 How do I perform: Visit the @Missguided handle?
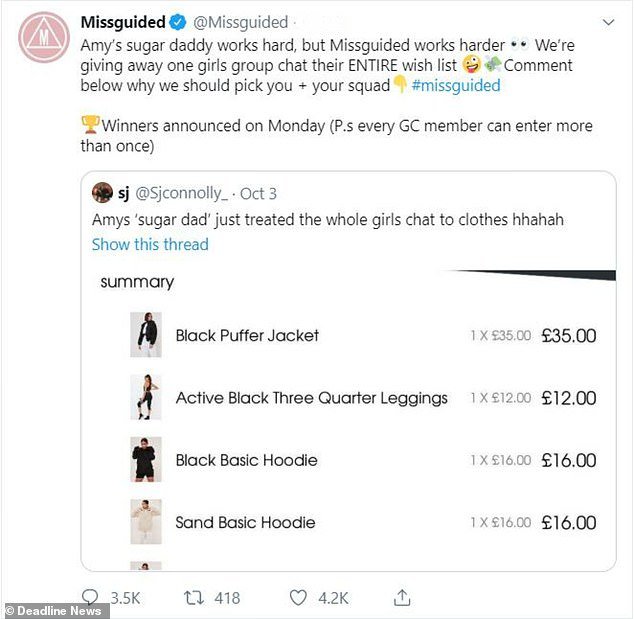pyautogui.click(x=241, y=22)
